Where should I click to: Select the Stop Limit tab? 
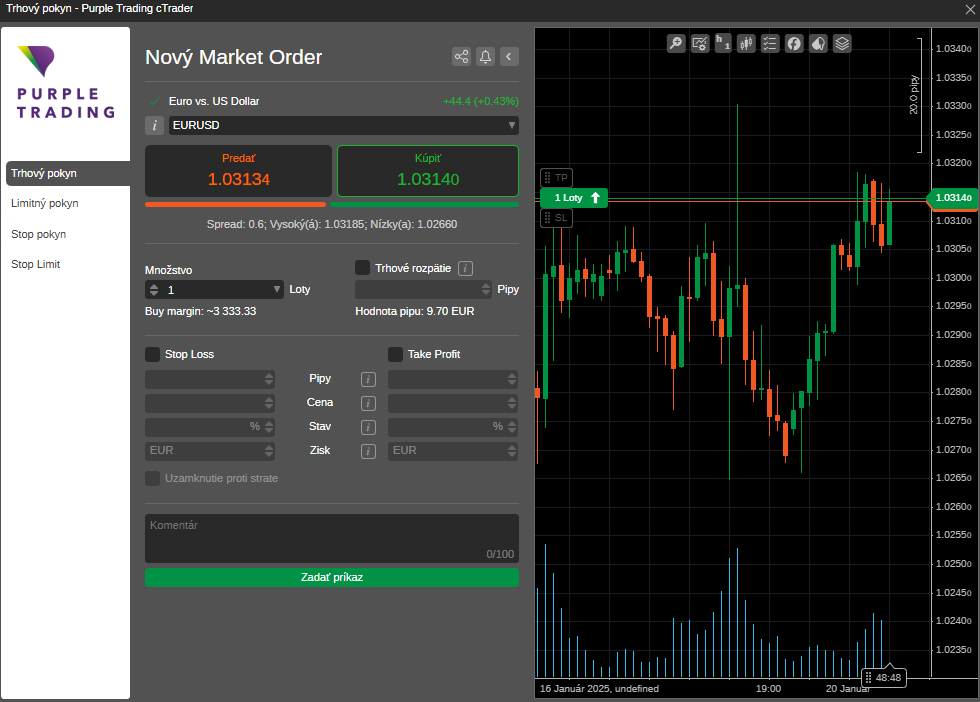(x=36, y=265)
